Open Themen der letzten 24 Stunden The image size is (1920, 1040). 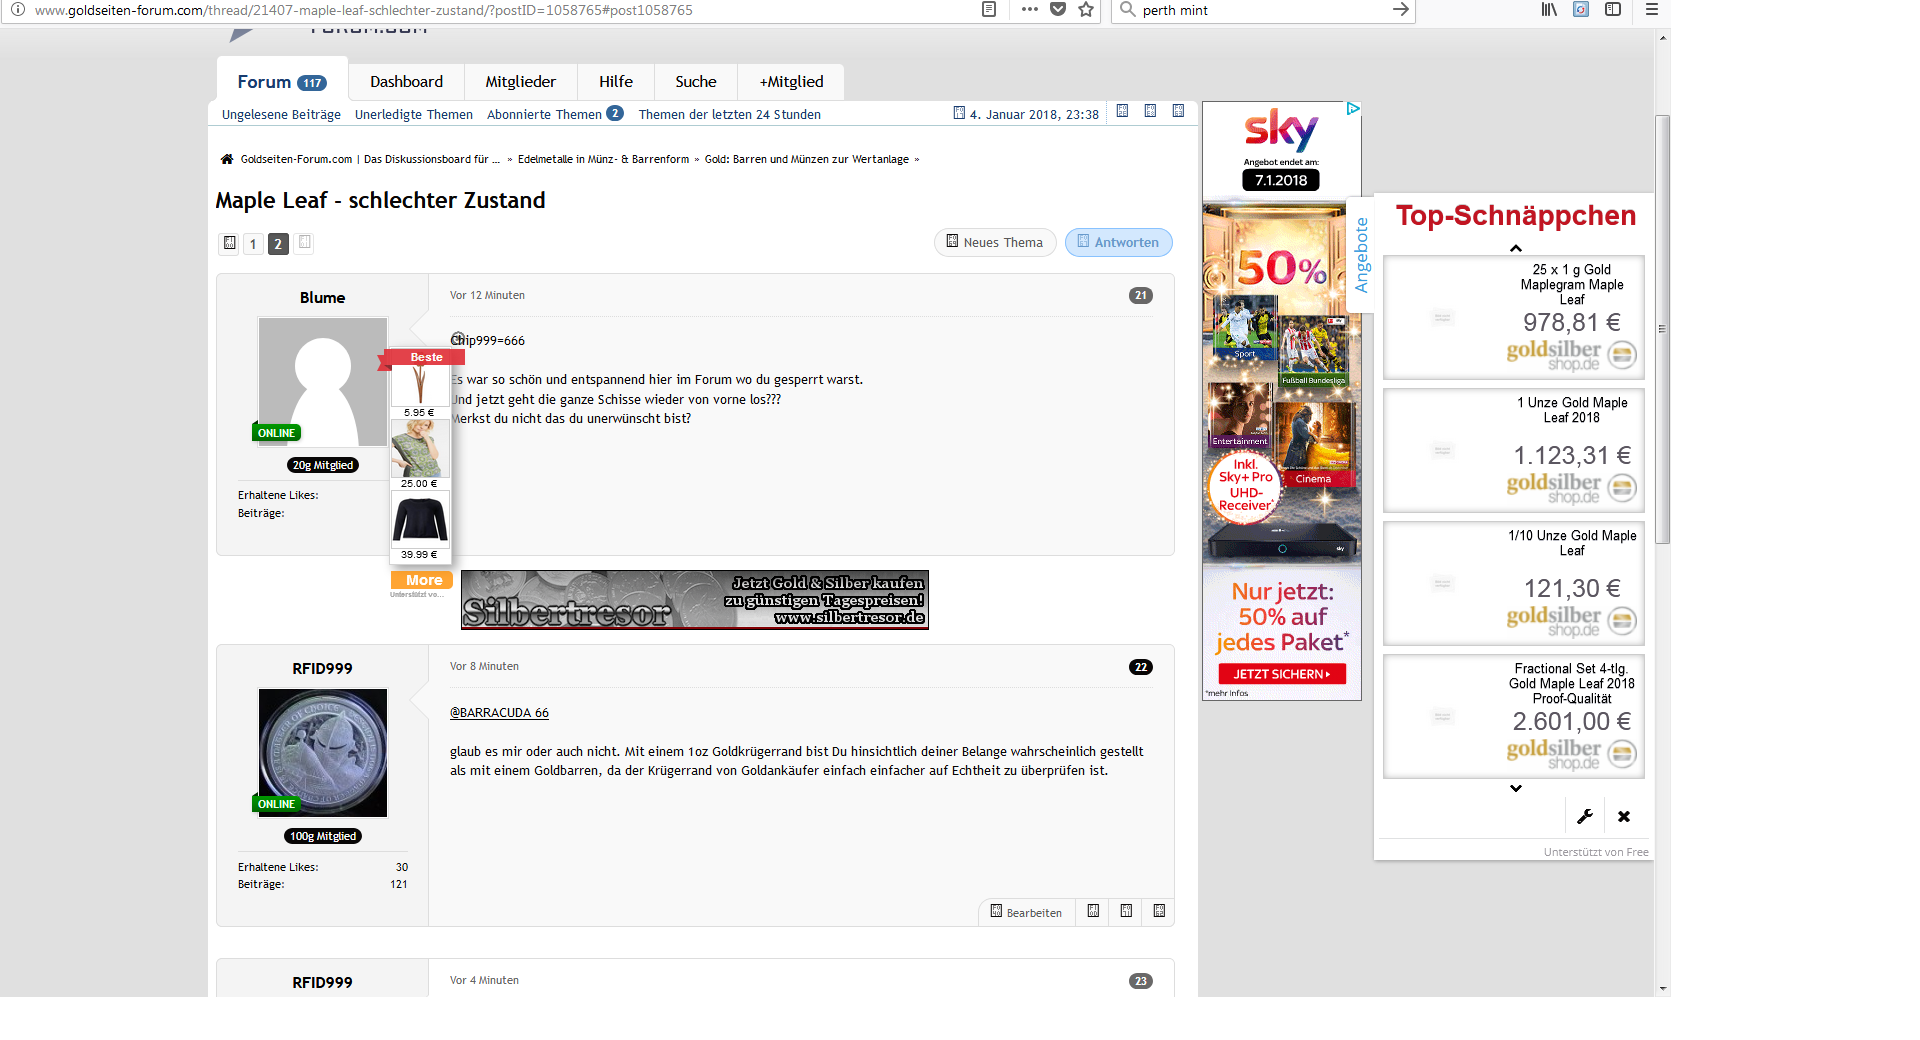pyautogui.click(x=730, y=115)
